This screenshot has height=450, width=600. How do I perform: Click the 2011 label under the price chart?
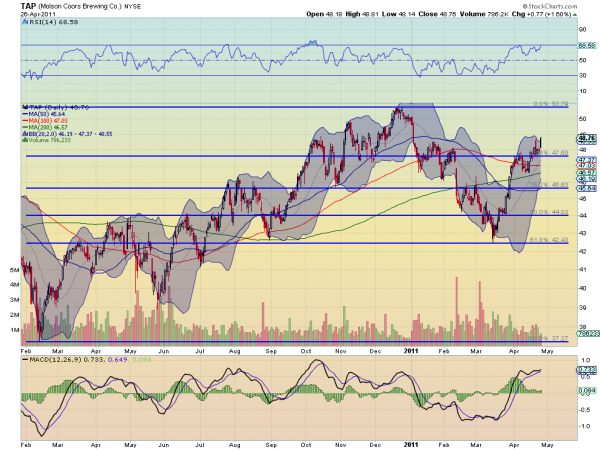click(411, 351)
